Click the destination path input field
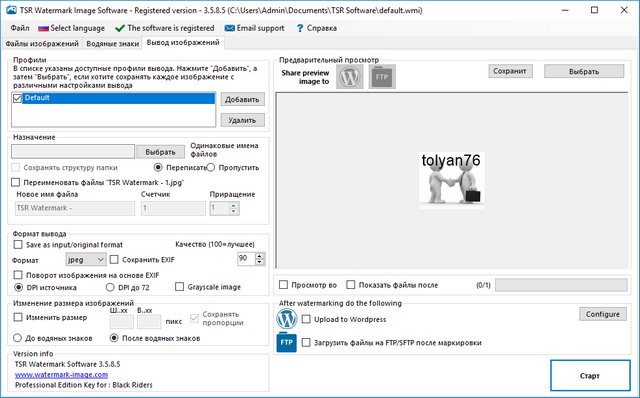Screen dimensions: 640x398 click(73, 151)
